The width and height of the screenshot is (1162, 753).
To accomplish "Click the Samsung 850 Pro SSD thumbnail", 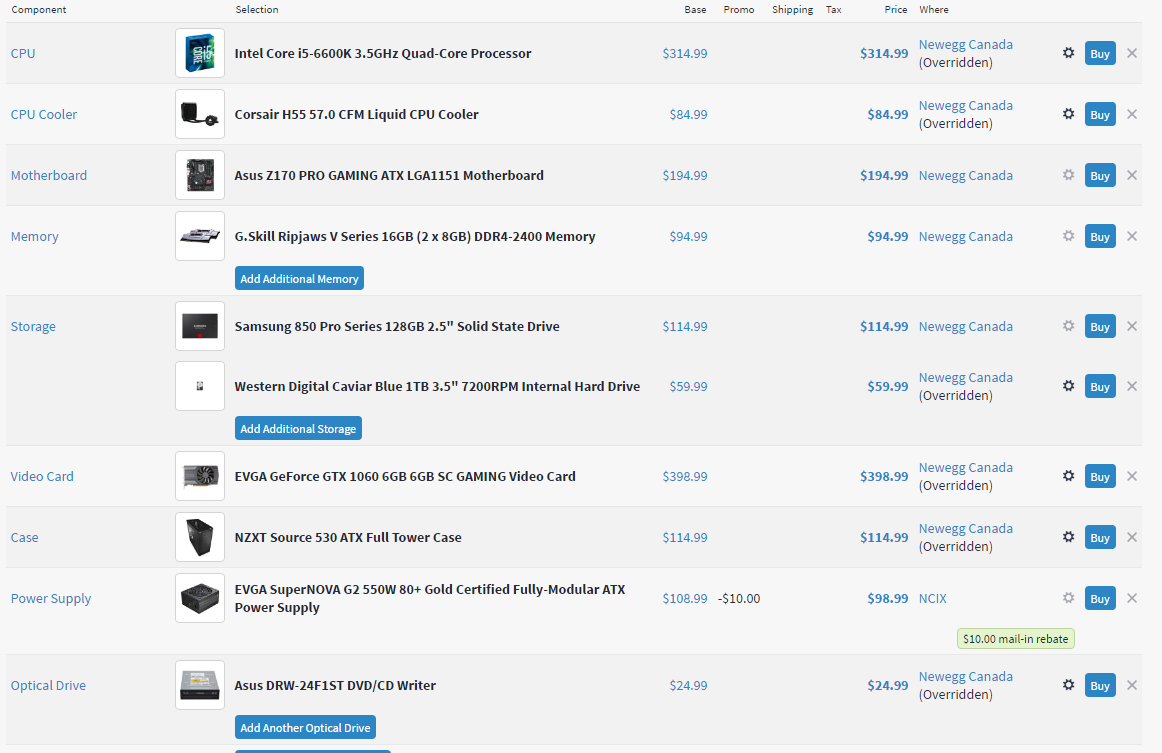I will 200,326.
